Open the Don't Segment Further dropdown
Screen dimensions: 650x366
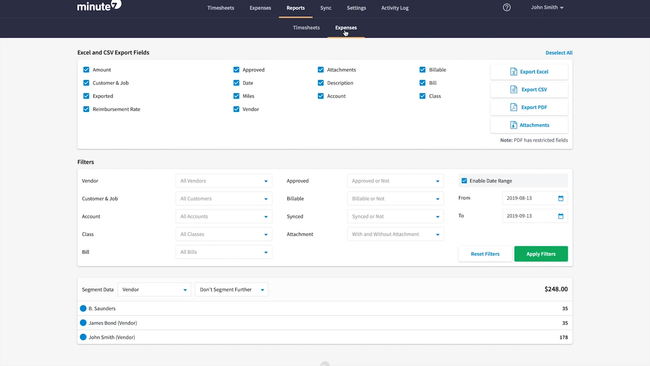(x=232, y=290)
